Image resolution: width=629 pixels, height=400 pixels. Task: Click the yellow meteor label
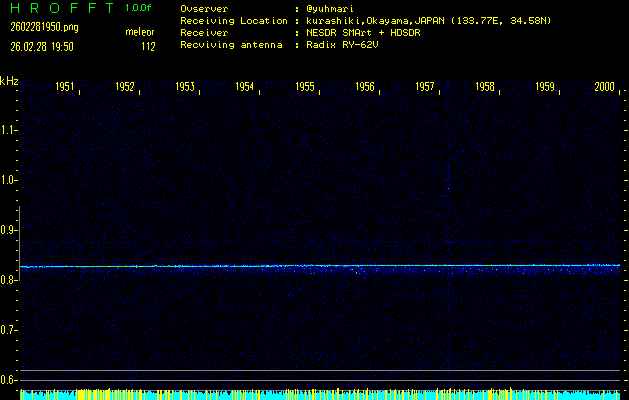coord(139,32)
